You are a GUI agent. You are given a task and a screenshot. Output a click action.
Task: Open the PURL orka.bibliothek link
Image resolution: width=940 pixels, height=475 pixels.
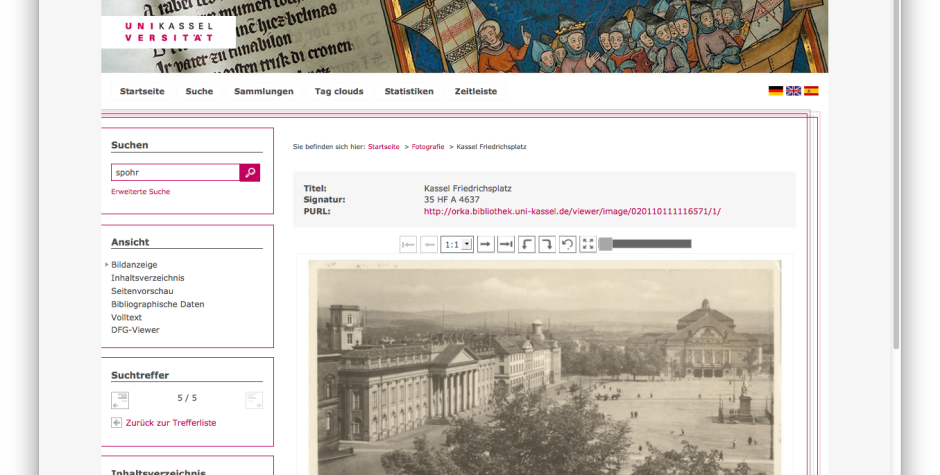(572, 212)
